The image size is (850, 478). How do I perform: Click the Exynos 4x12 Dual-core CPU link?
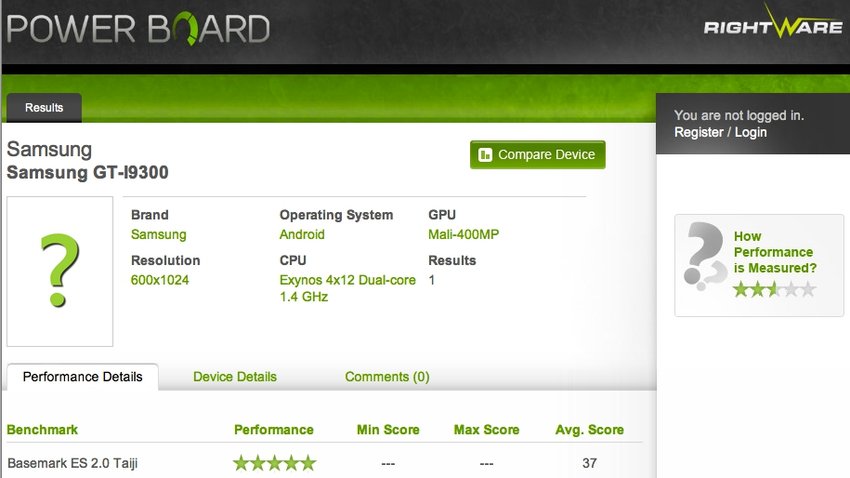click(347, 288)
